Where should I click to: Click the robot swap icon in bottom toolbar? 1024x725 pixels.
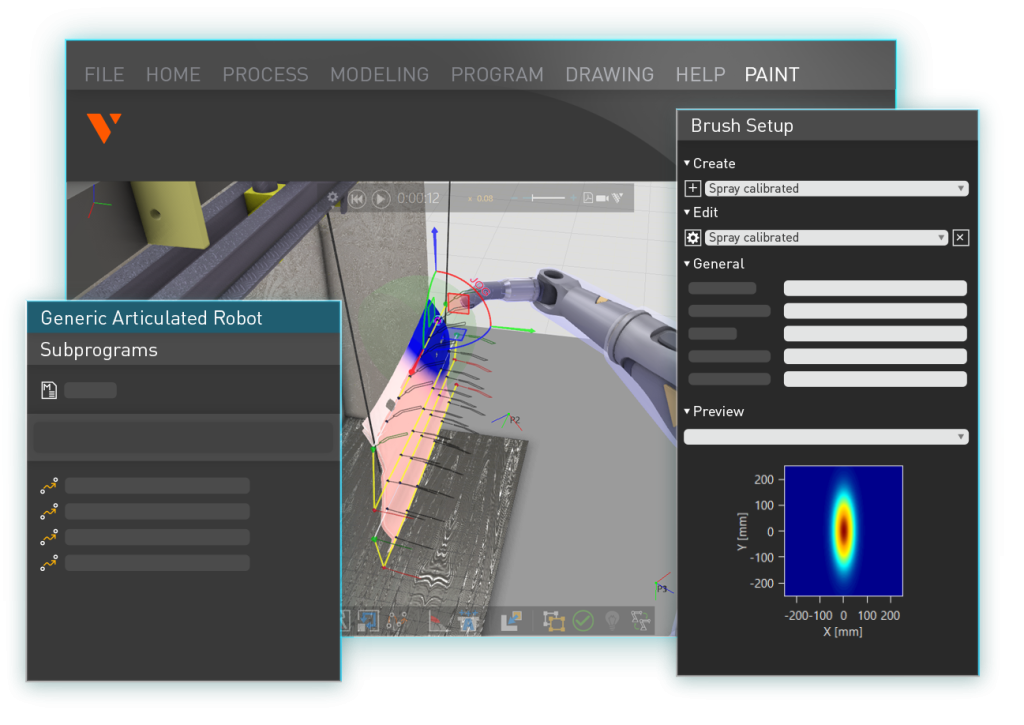click(640, 621)
